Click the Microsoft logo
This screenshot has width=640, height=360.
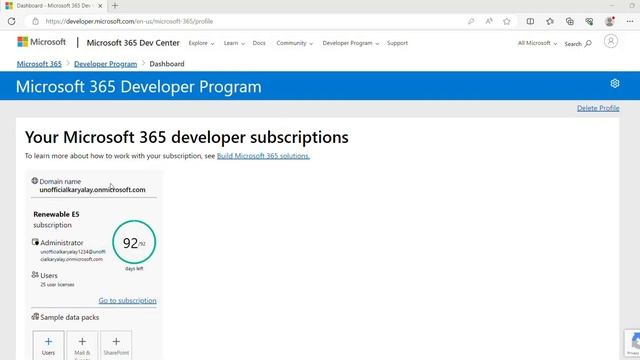point(41,42)
